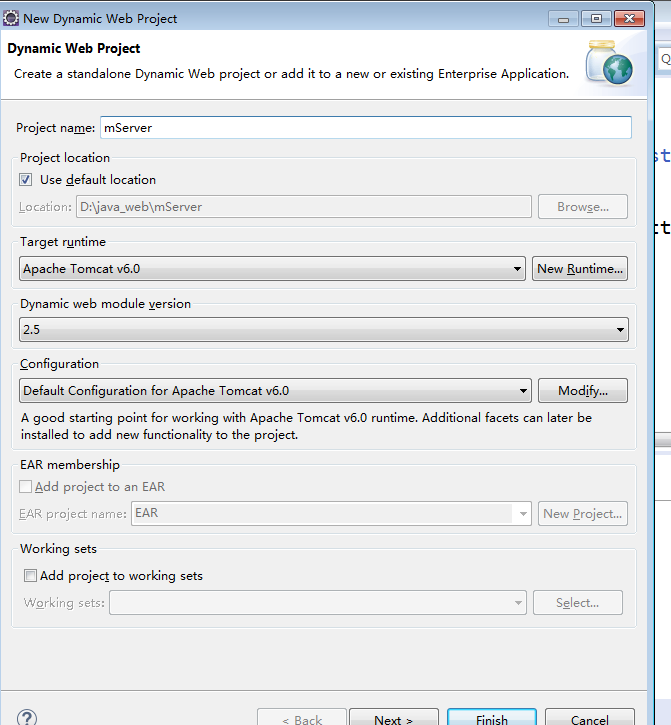Open the EAR project name combo box arrow
671x725 pixels.
tap(523, 514)
